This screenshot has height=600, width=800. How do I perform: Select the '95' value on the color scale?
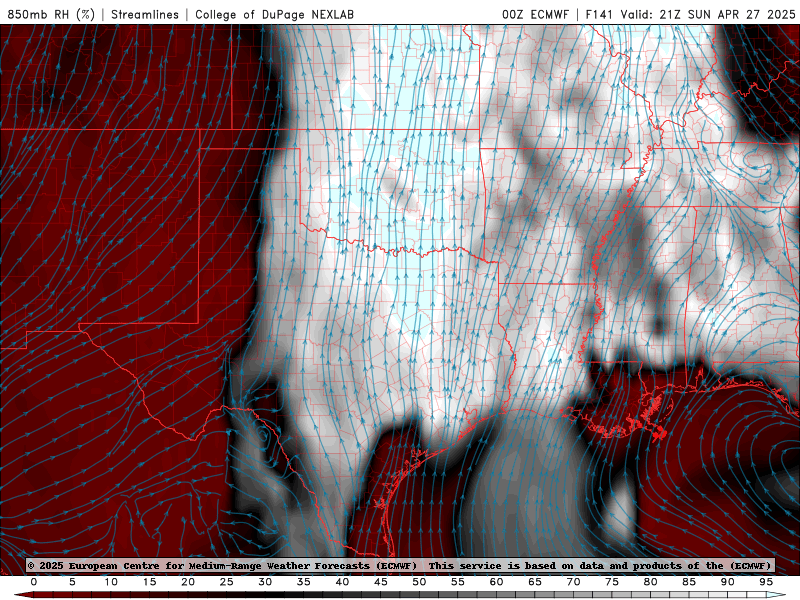pos(766,582)
